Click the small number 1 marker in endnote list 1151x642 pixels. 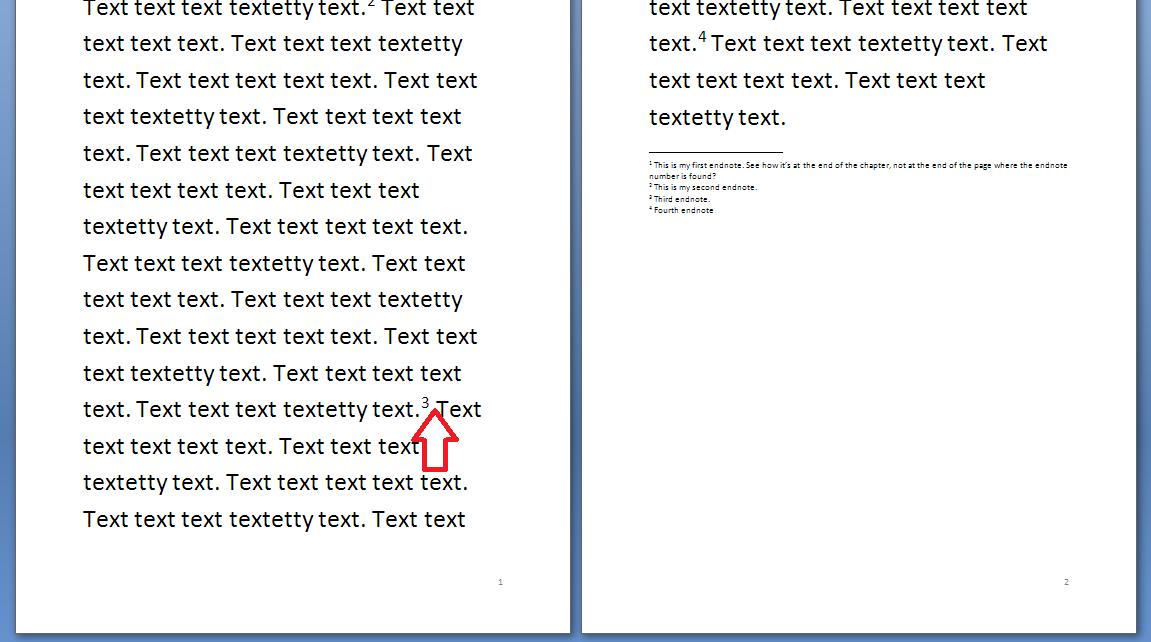tap(651, 163)
